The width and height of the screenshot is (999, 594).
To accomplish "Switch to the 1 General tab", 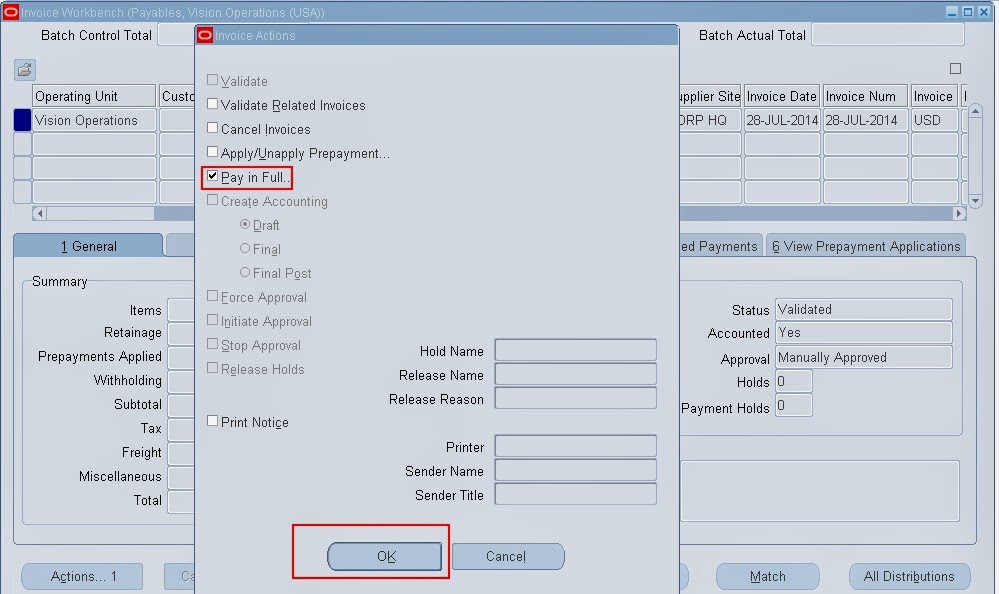I will point(88,244).
